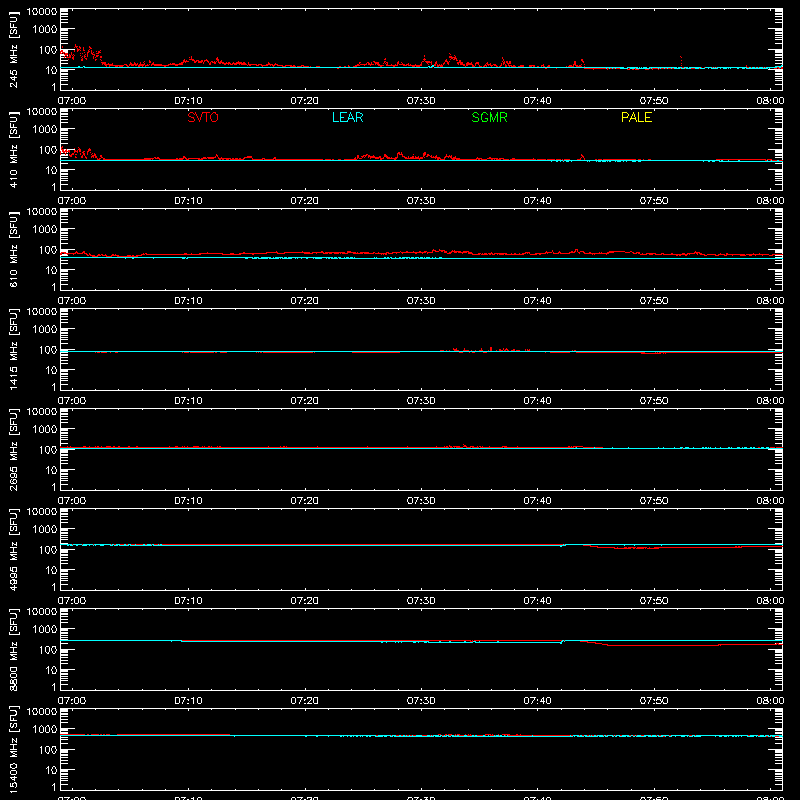Viewport: 800px width, 800px height.
Task: Click the 100 y-axis label of 2695 MHz plot
Action: coord(48,450)
